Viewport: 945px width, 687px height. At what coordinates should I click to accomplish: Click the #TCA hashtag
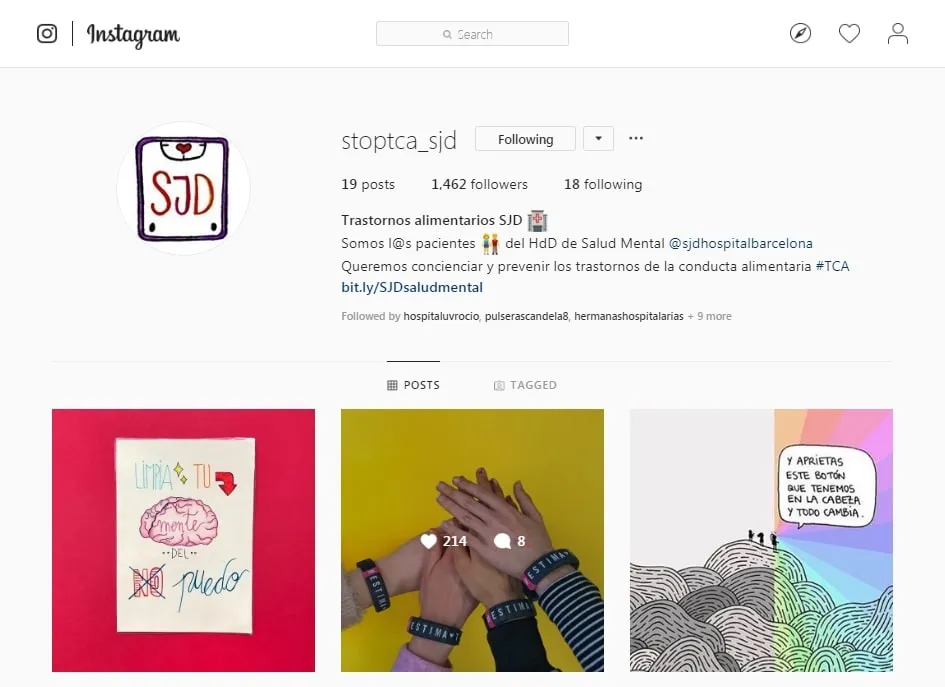pyautogui.click(x=832, y=266)
